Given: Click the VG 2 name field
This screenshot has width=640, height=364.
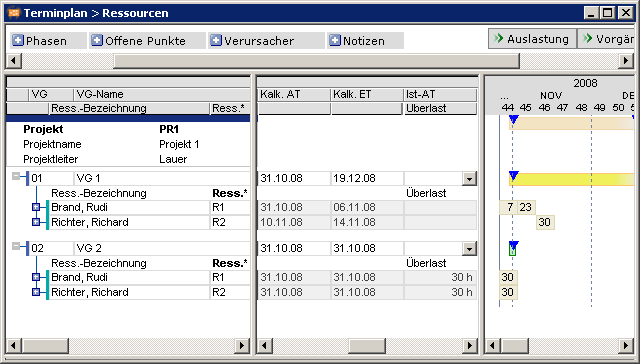Looking at the screenshot, I should 162,249.
